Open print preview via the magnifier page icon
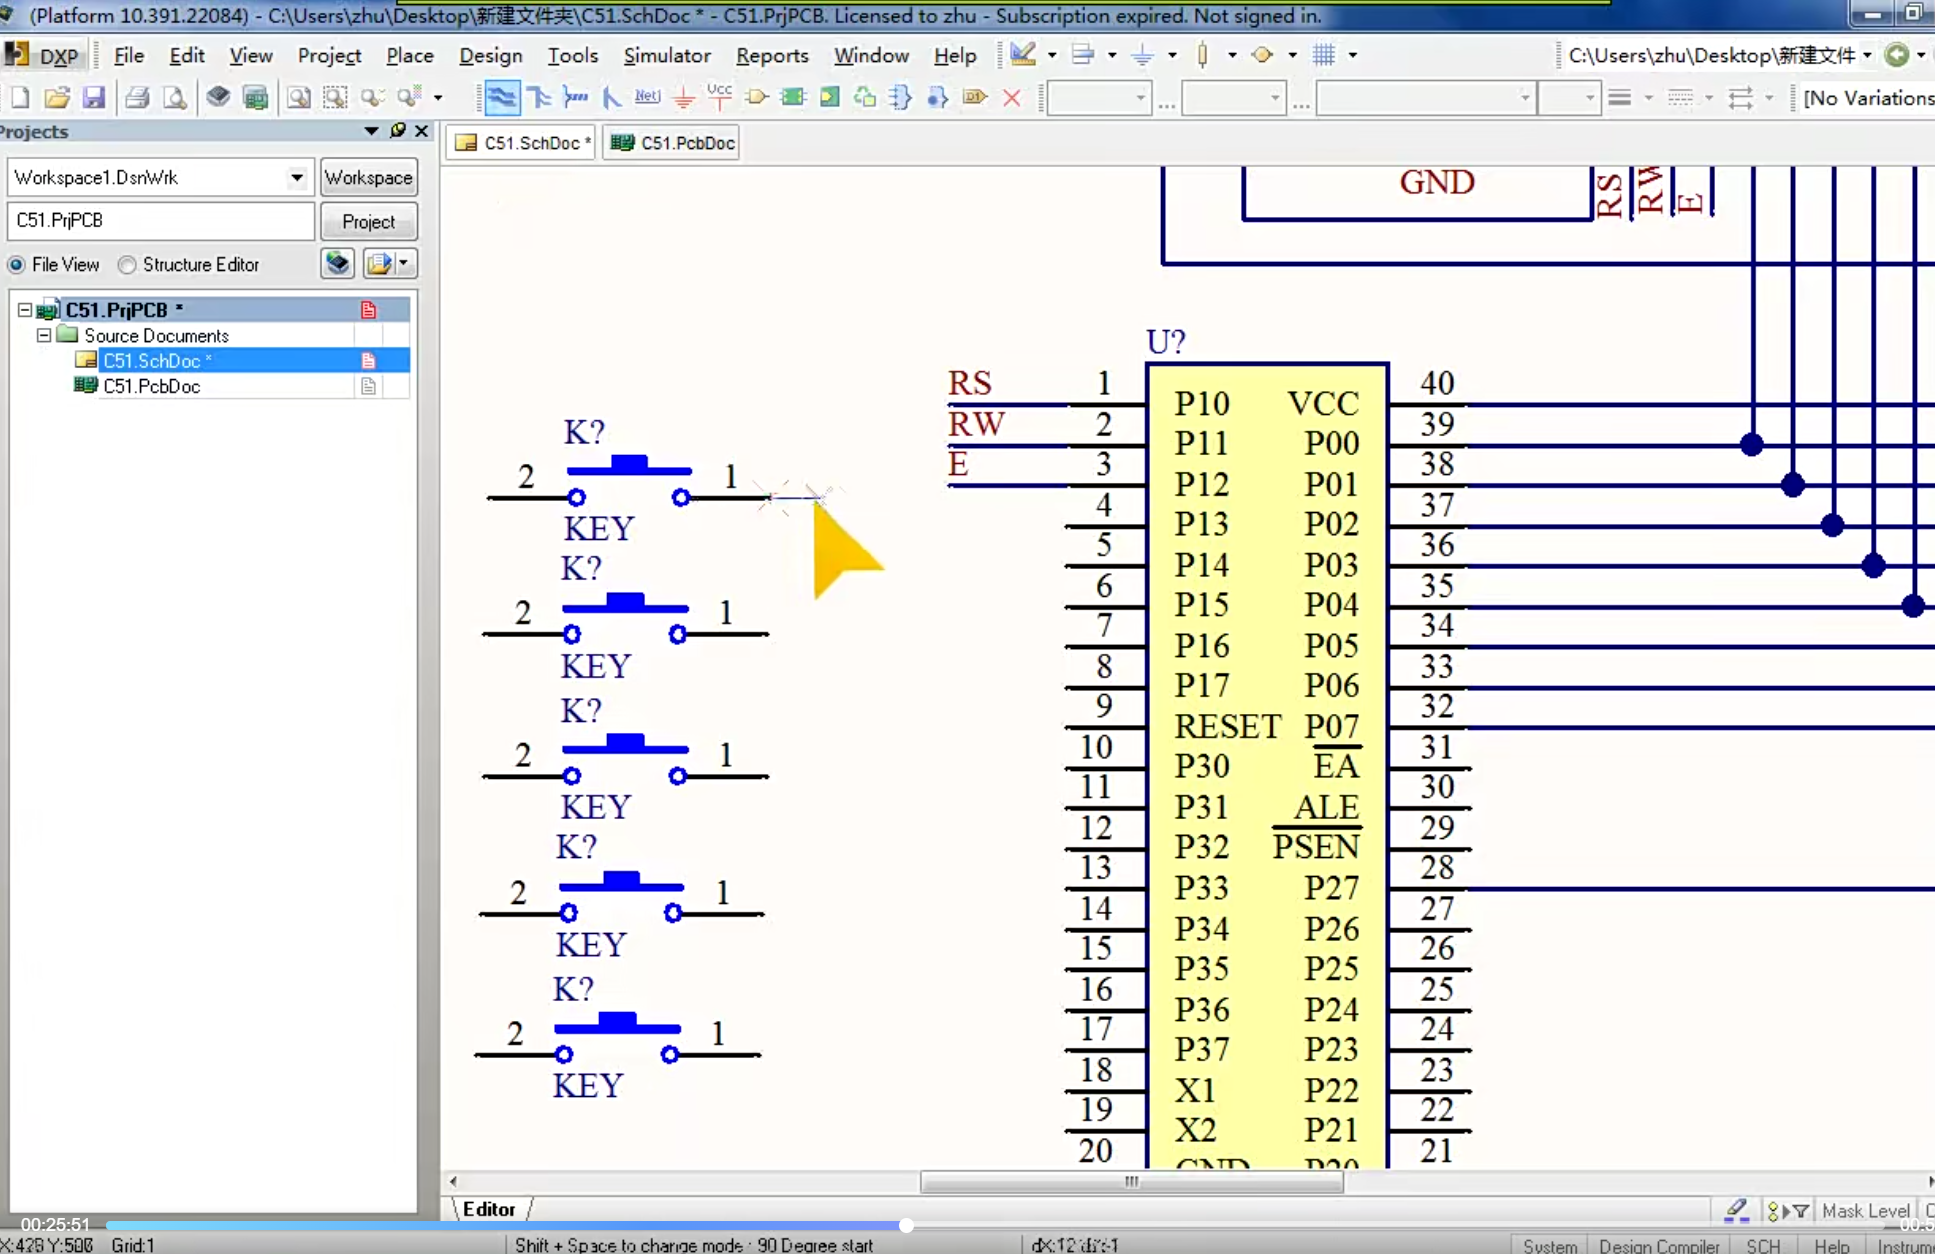 (x=175, y=98)
